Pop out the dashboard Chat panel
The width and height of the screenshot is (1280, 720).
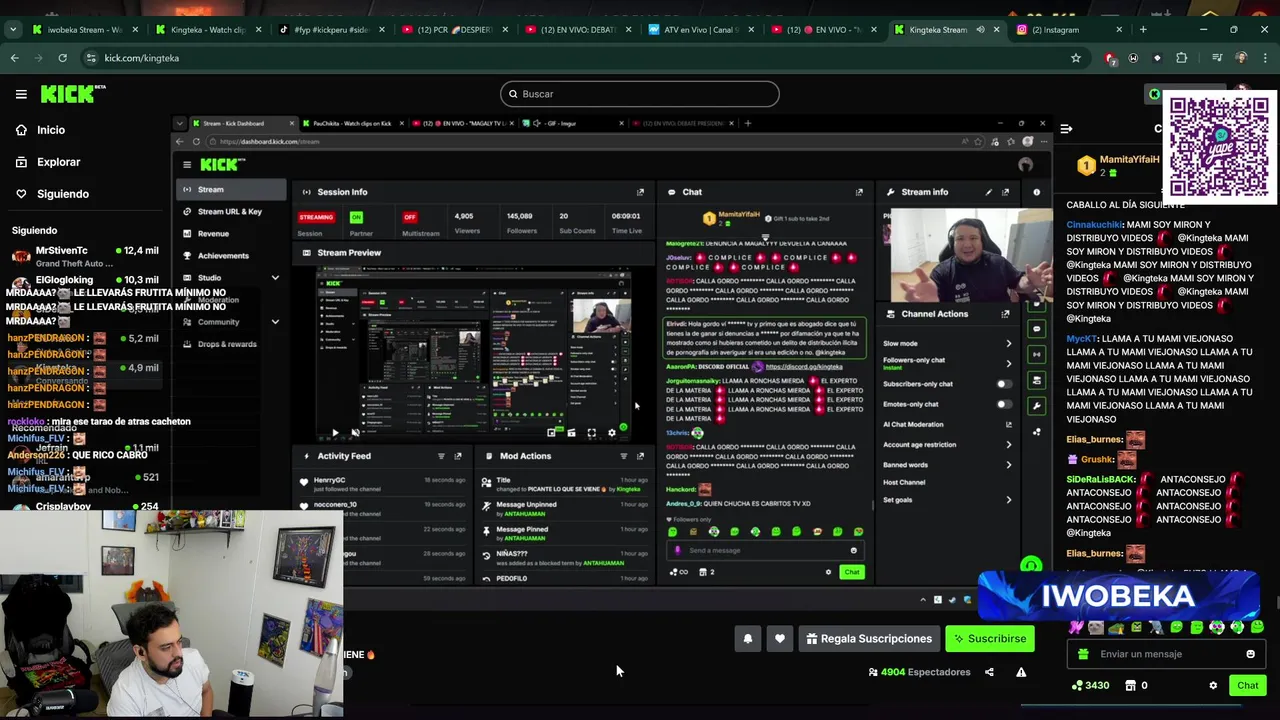(859, 192)
